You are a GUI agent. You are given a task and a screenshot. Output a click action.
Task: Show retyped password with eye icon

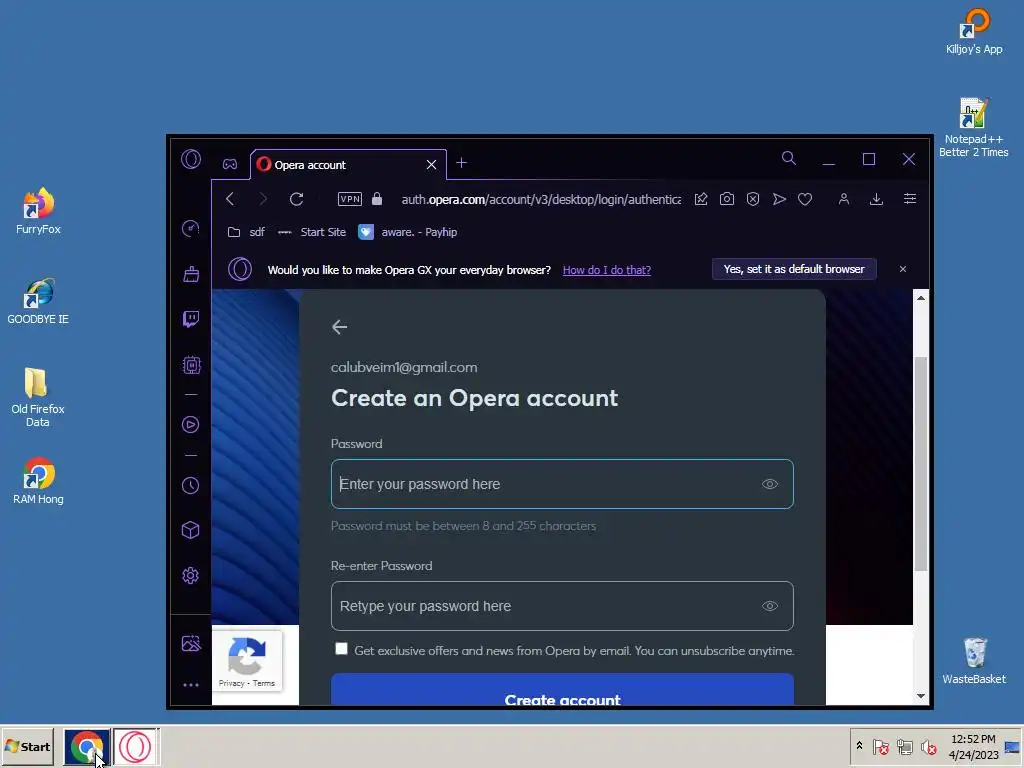point(770,606)
